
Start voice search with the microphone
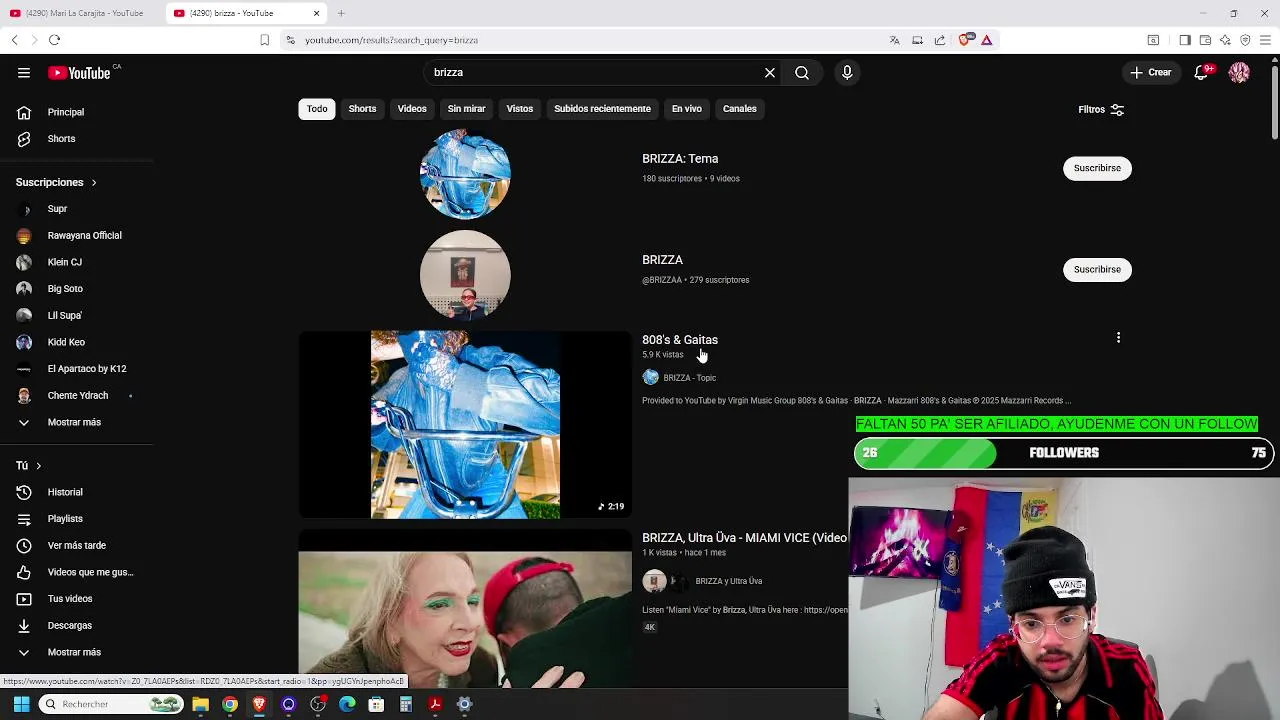click(847, 72)
